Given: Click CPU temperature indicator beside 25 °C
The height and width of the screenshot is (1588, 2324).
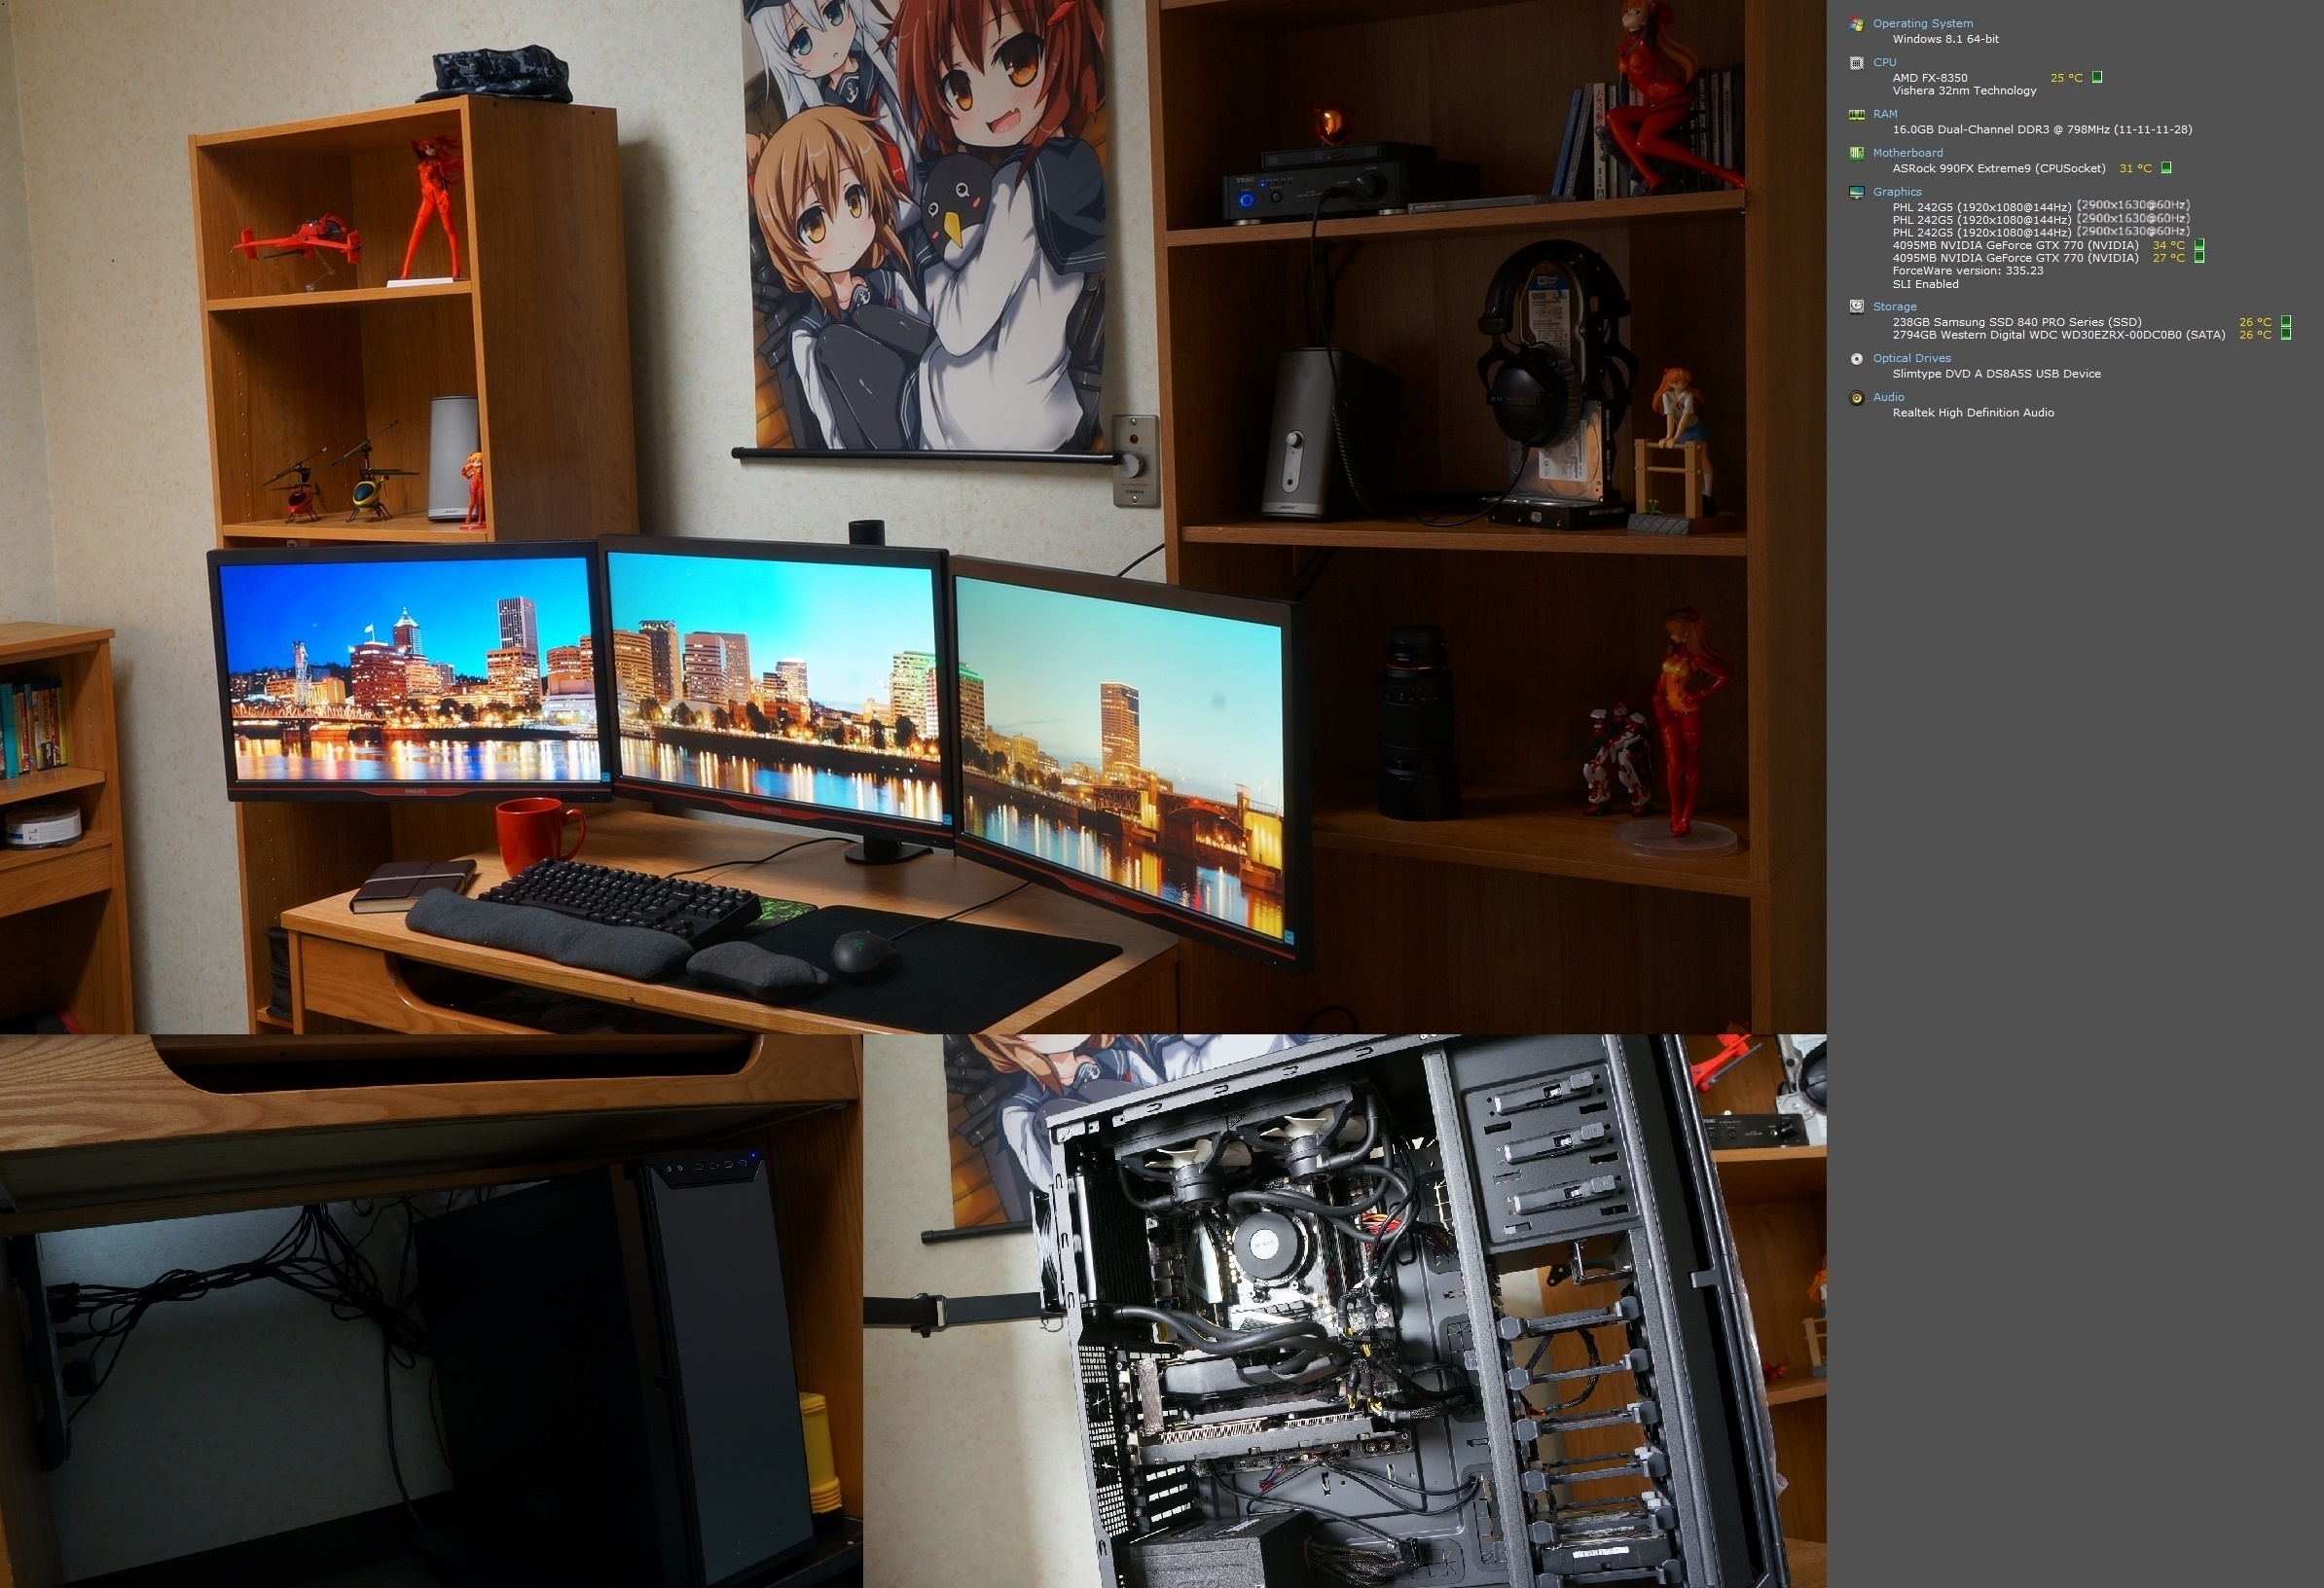Looking at the screenshot, I should coord(2097,77).
